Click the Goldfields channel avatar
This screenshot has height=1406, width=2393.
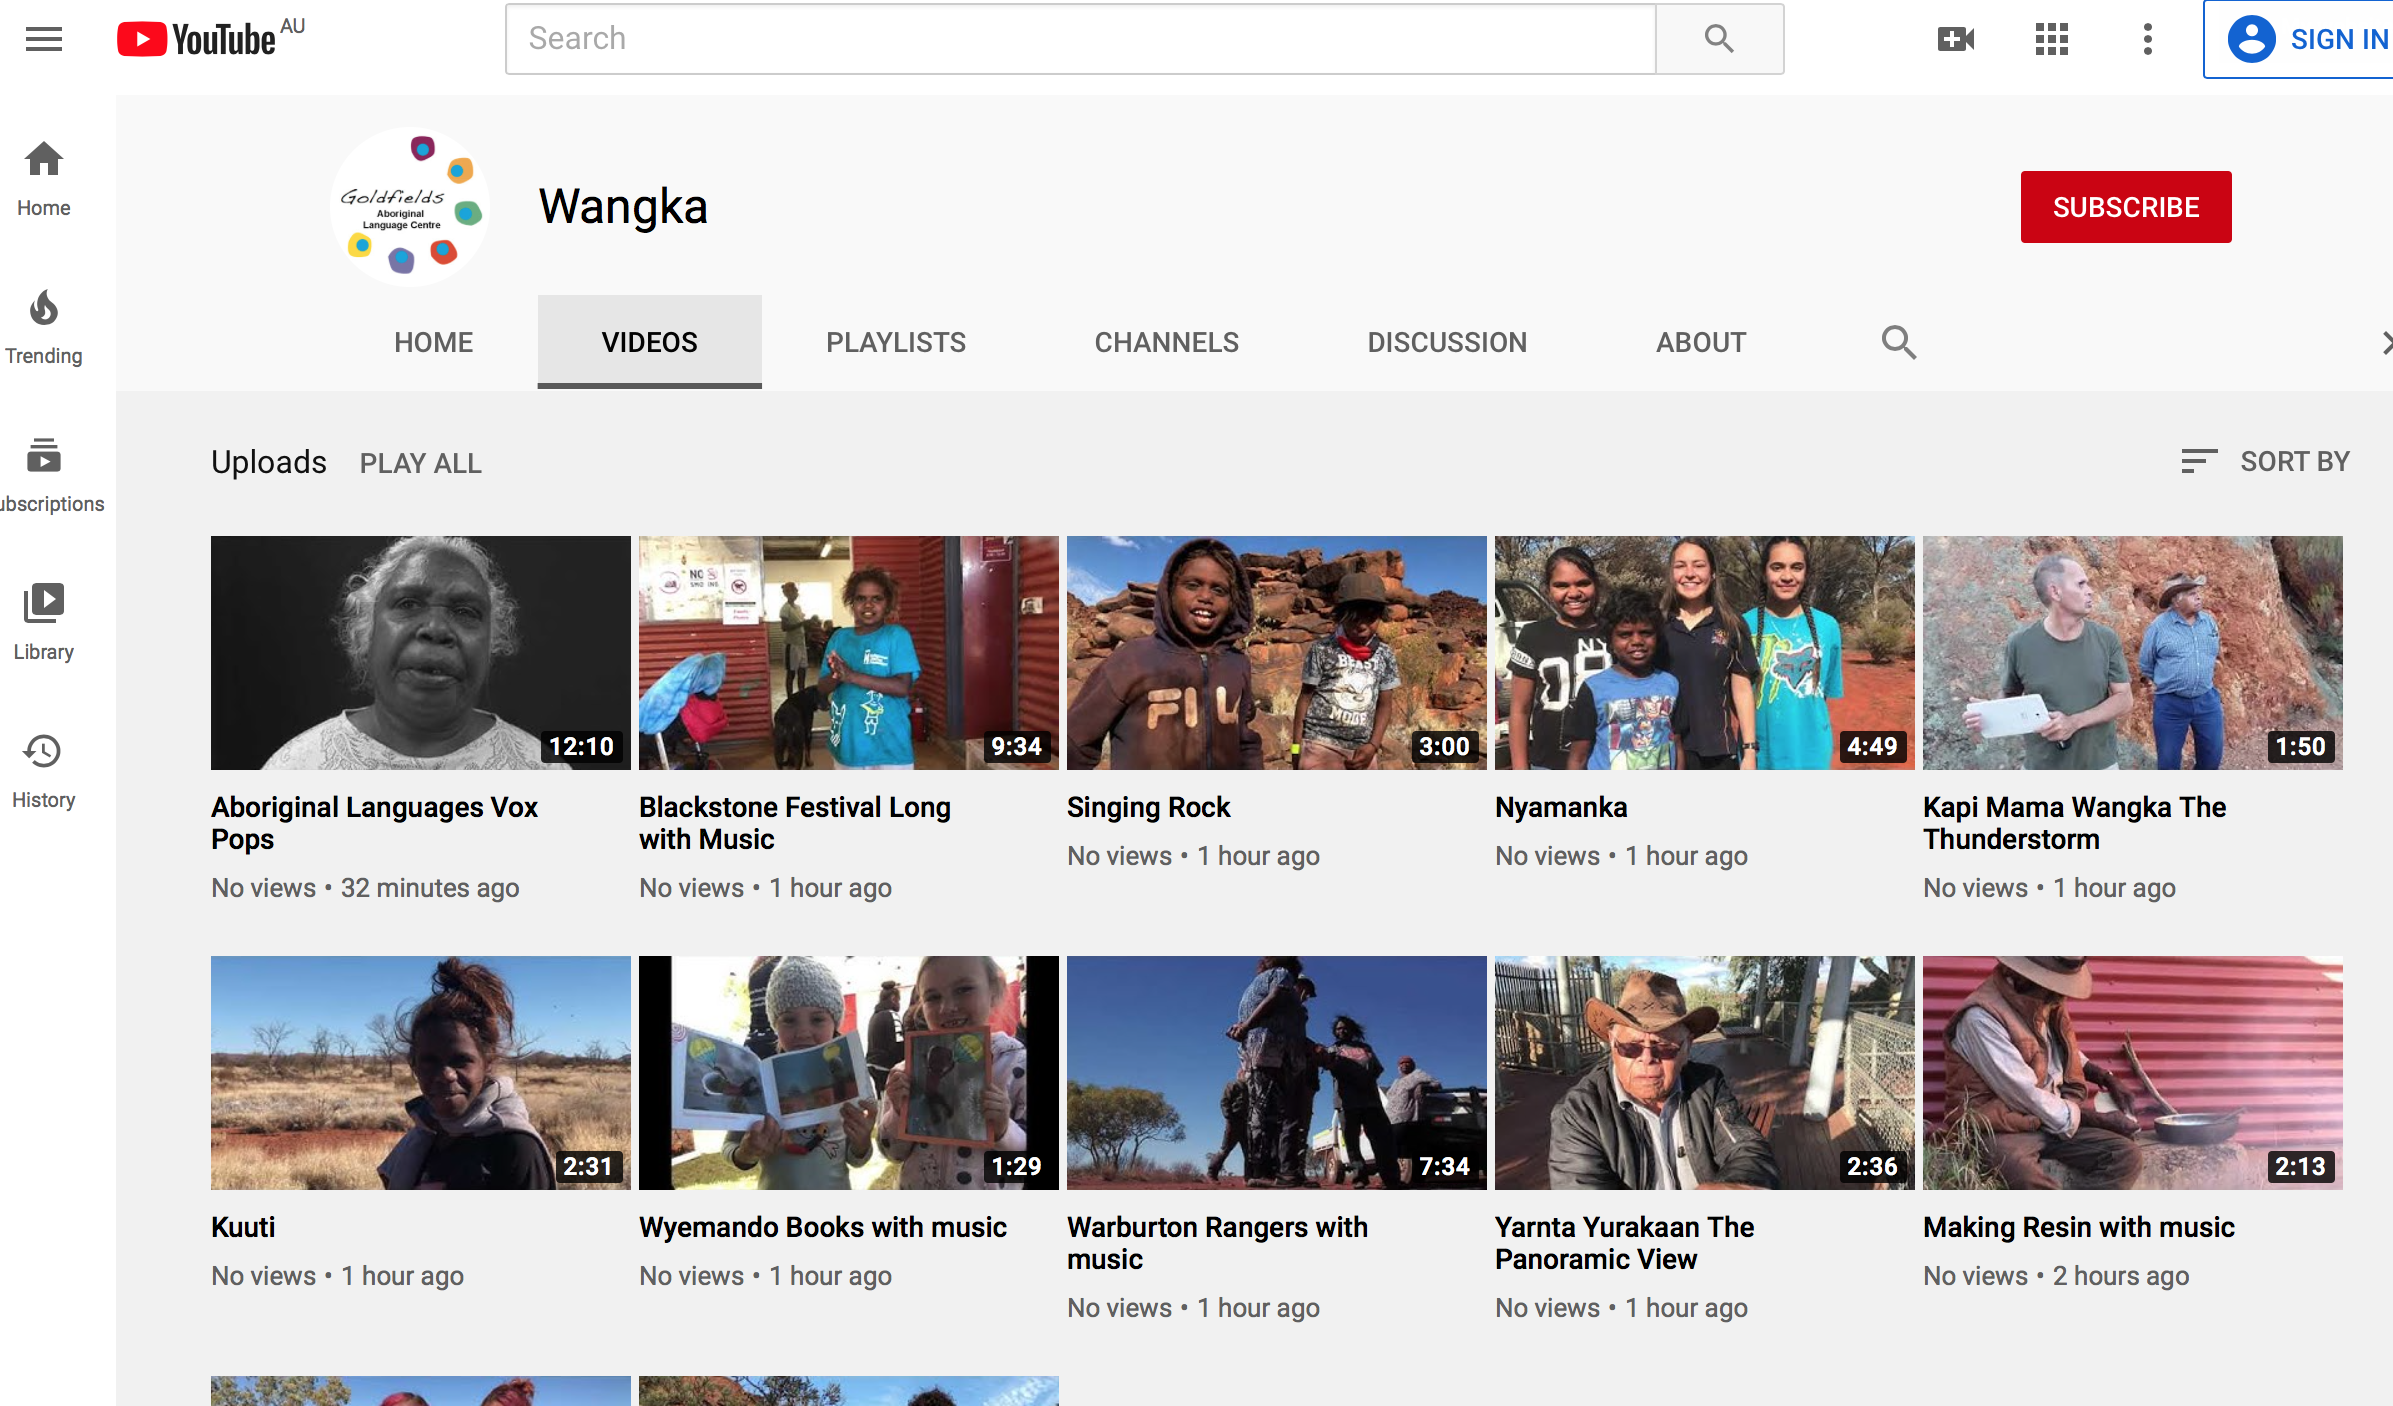pyautogui.click(x=410, y=207)
